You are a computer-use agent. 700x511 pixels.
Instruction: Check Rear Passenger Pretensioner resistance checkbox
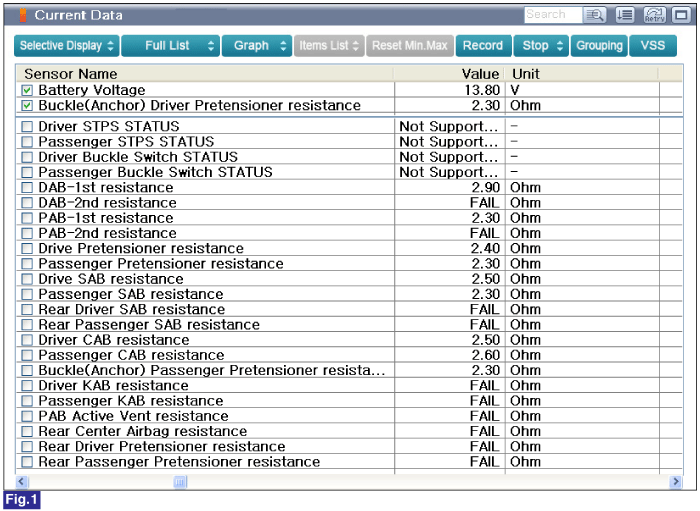[x=27, y=462]
